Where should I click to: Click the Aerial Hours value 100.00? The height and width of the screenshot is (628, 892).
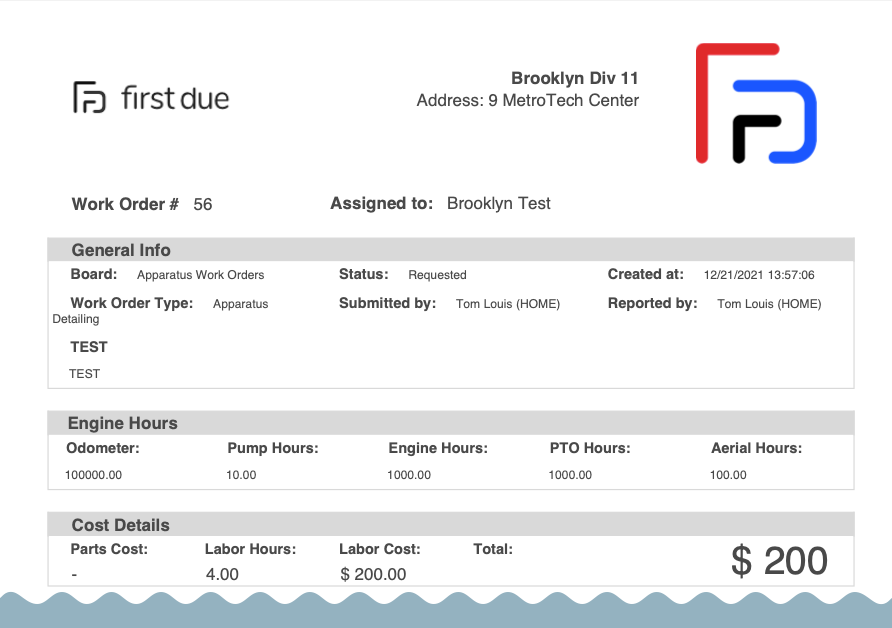[728, 475]
